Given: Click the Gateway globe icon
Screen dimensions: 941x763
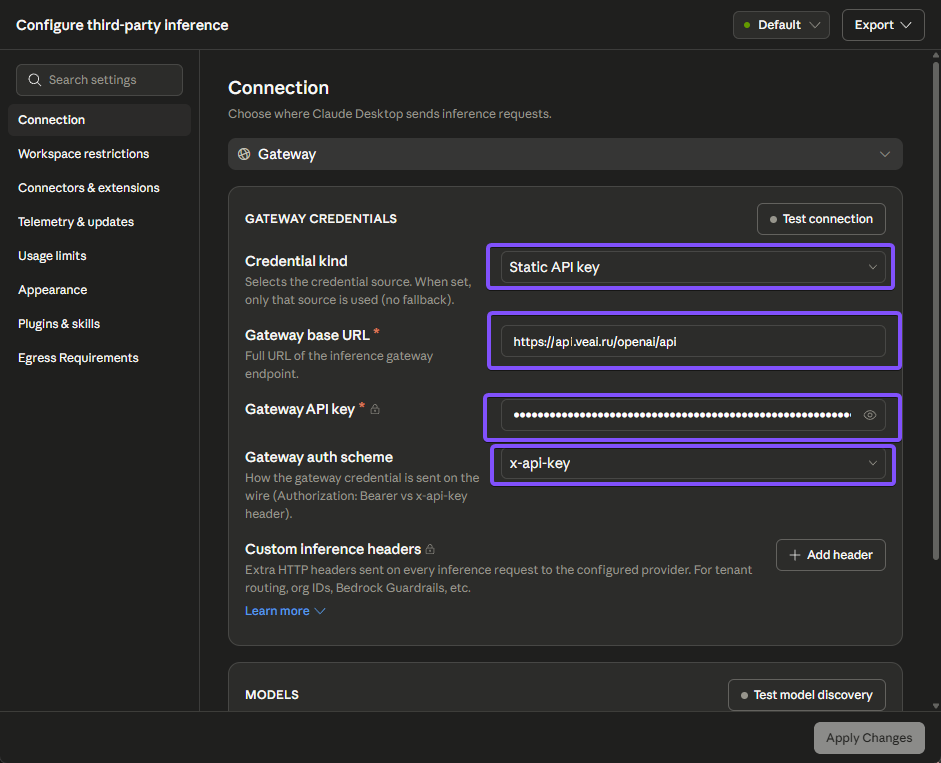Looking at the screenshot, I should click(244, 154).
